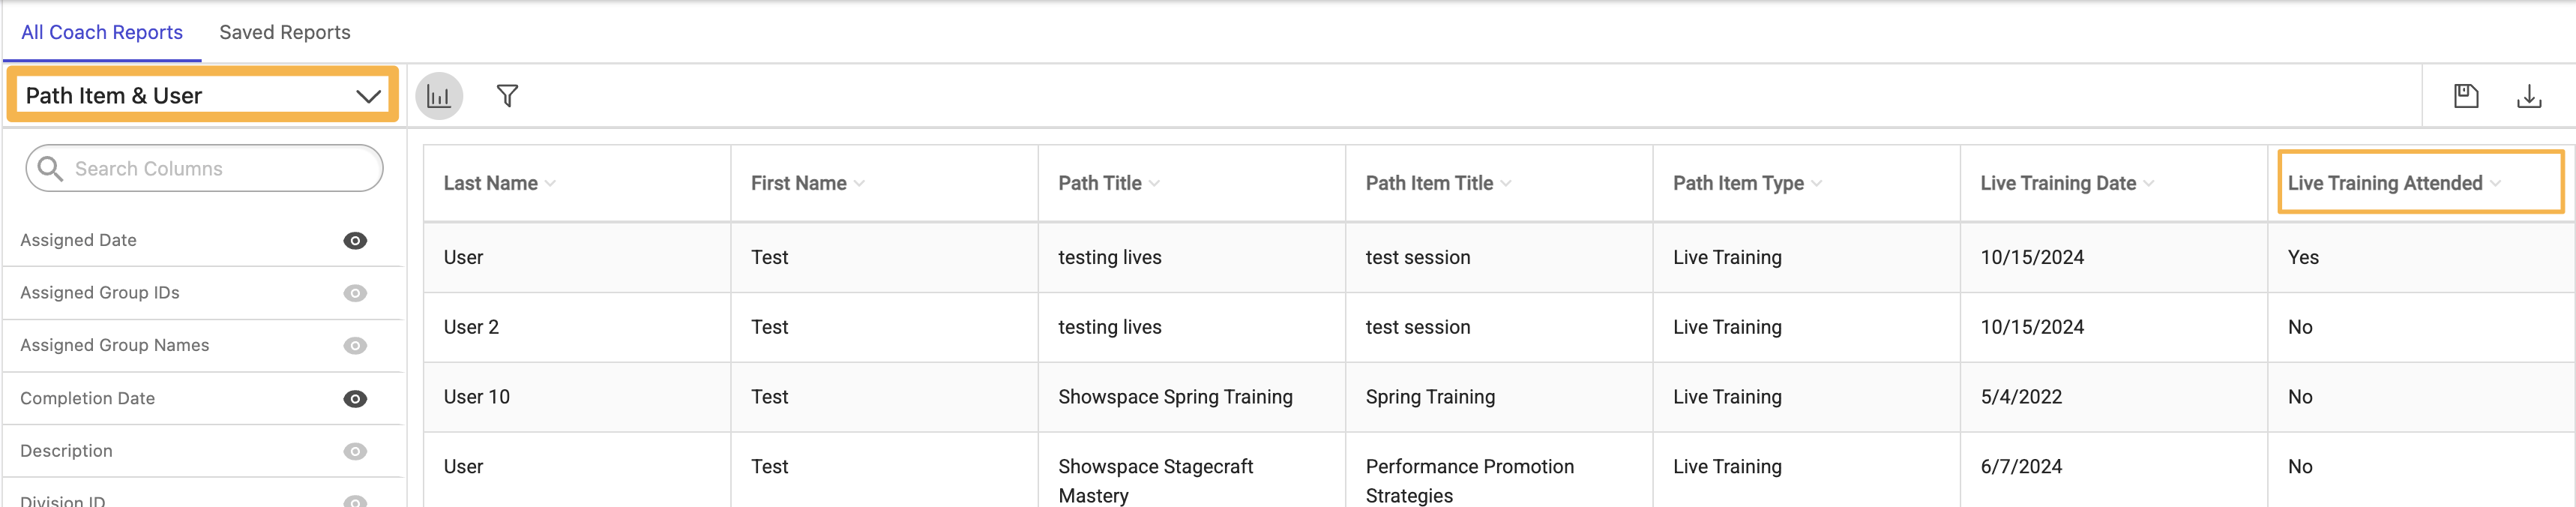The height and width of the screenshot is (507, 2576).
Task: Select the All Coach Reports tab
Action: pos(101,32)
